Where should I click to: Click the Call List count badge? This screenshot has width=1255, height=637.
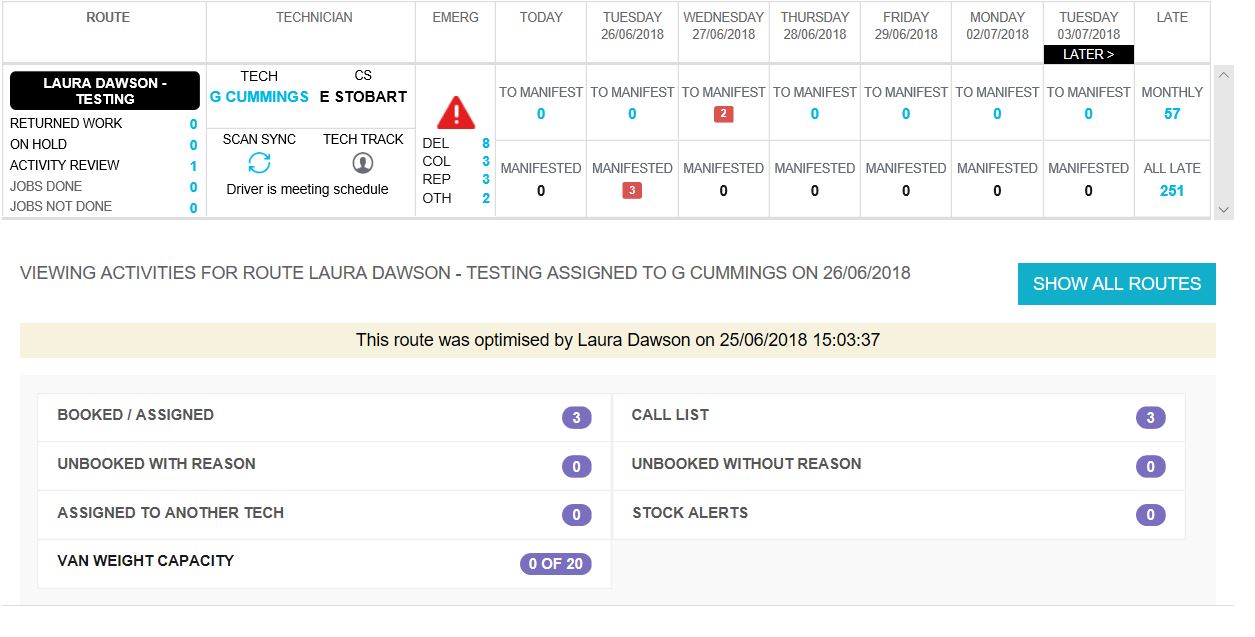click(x=1149, y=417)
